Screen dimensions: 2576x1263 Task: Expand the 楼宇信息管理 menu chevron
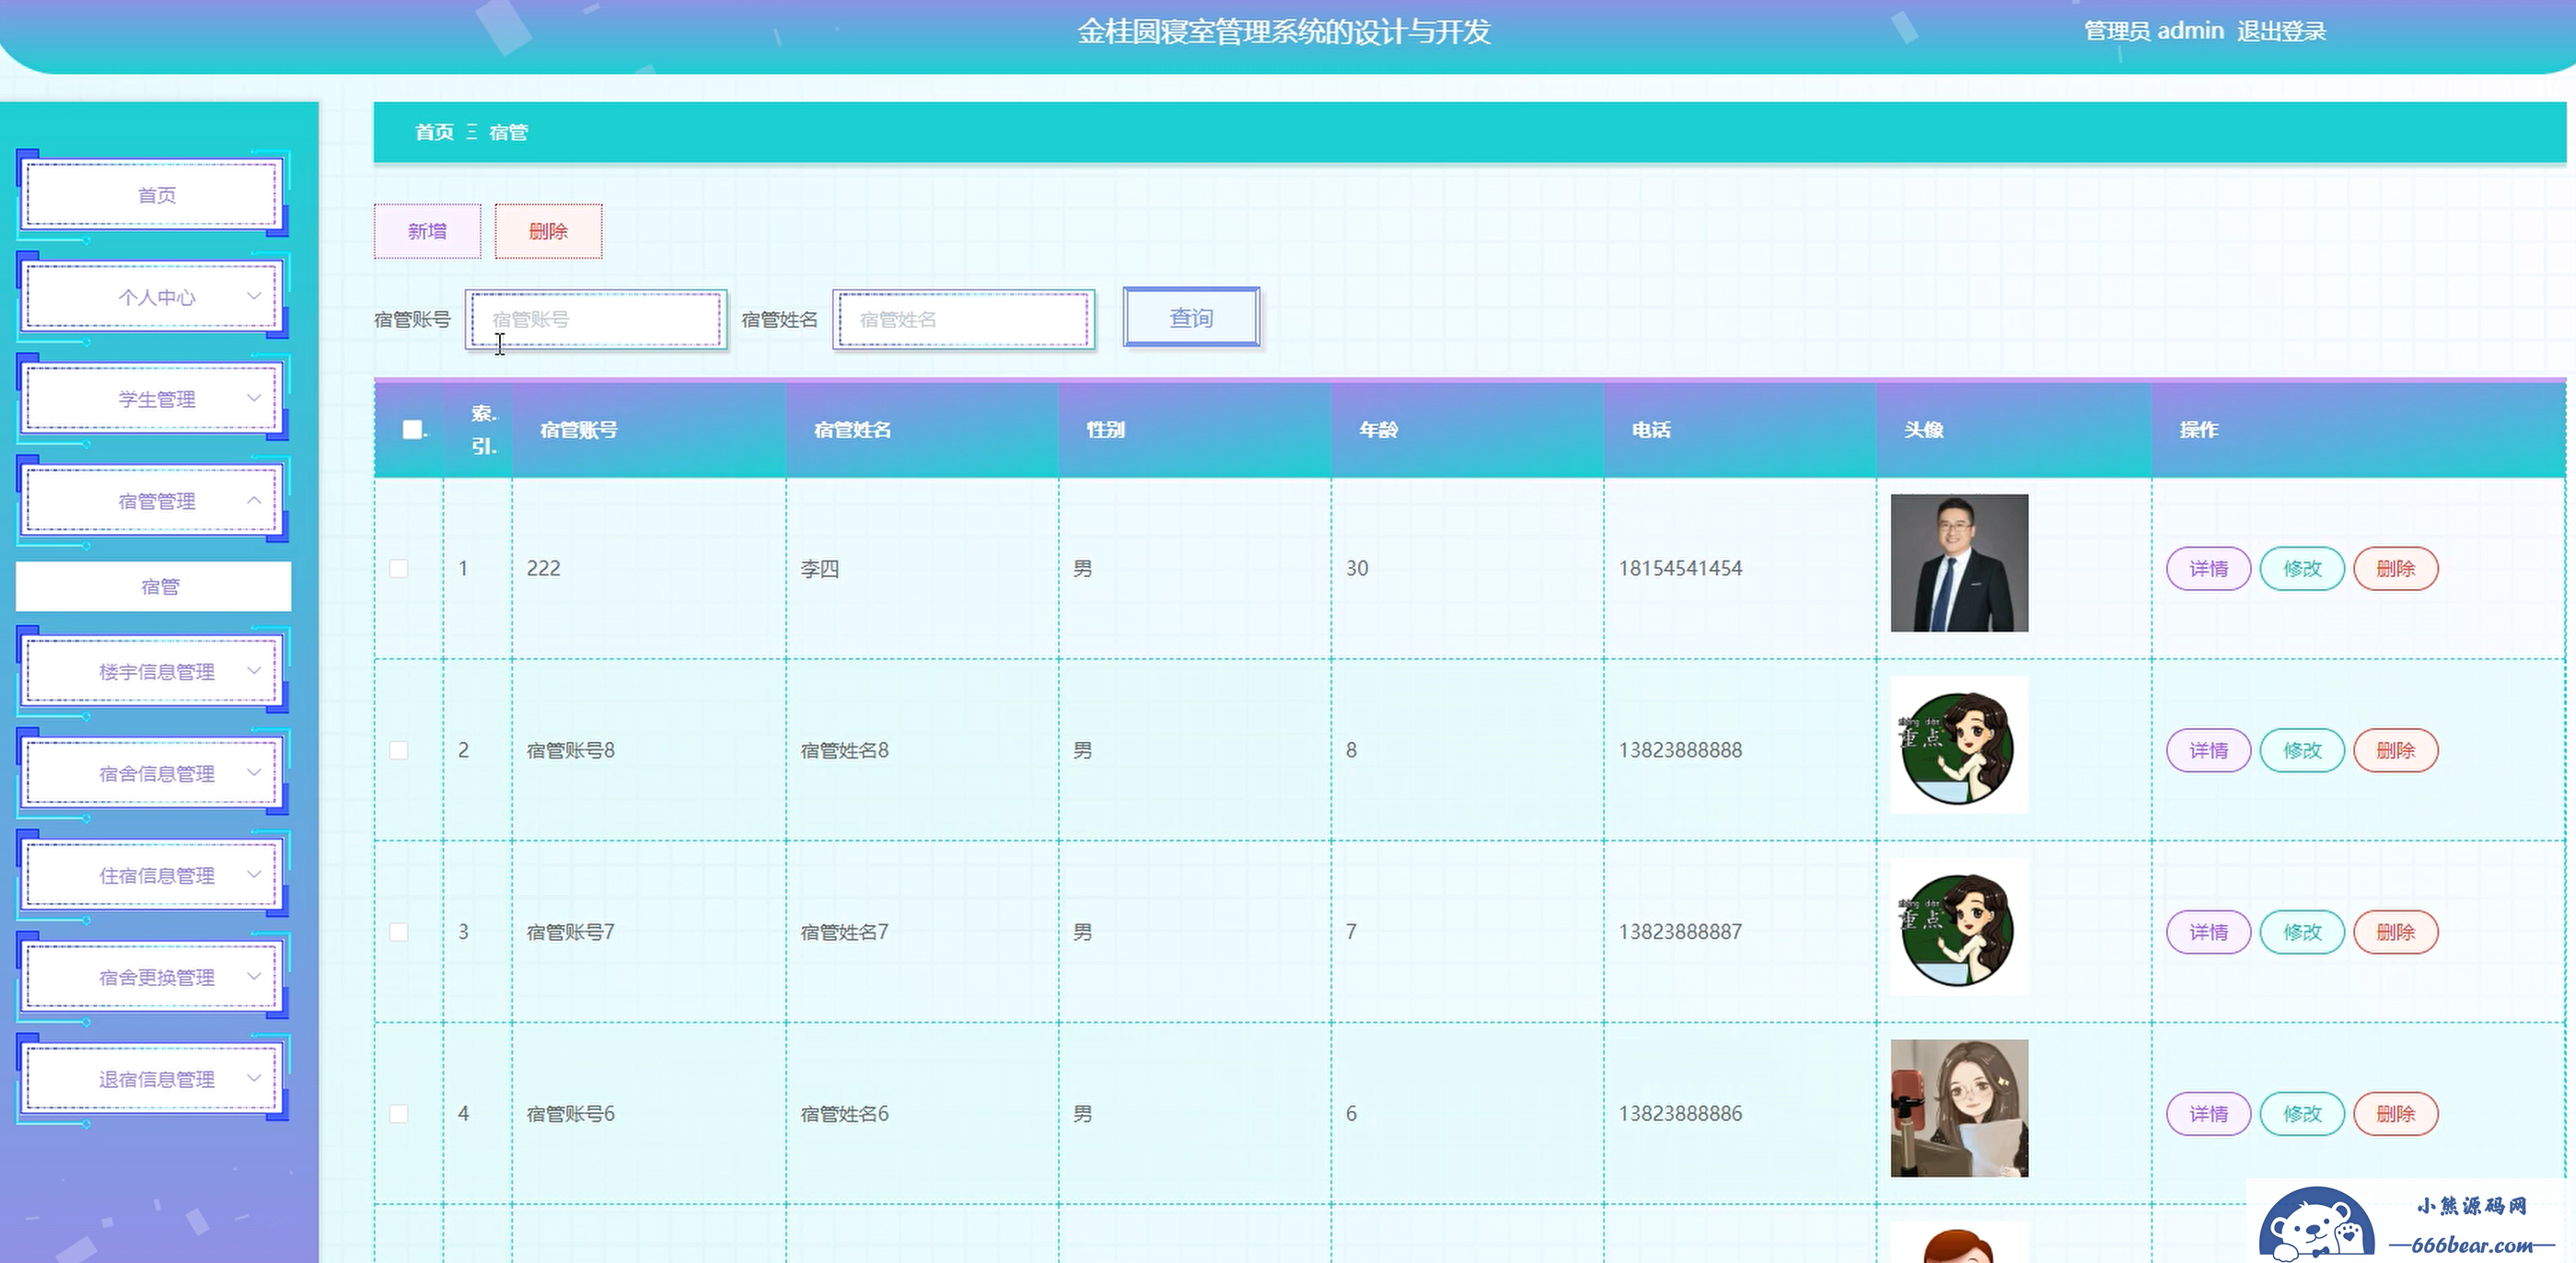pyautogui.click(x=254, y=671)
